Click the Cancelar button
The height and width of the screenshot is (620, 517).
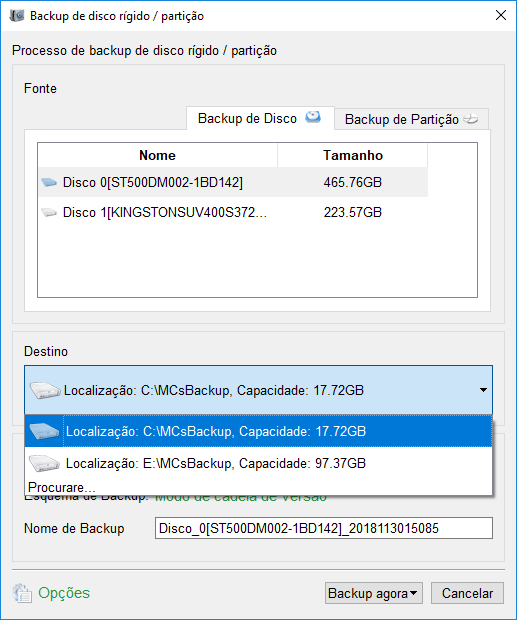click(467, 593)
